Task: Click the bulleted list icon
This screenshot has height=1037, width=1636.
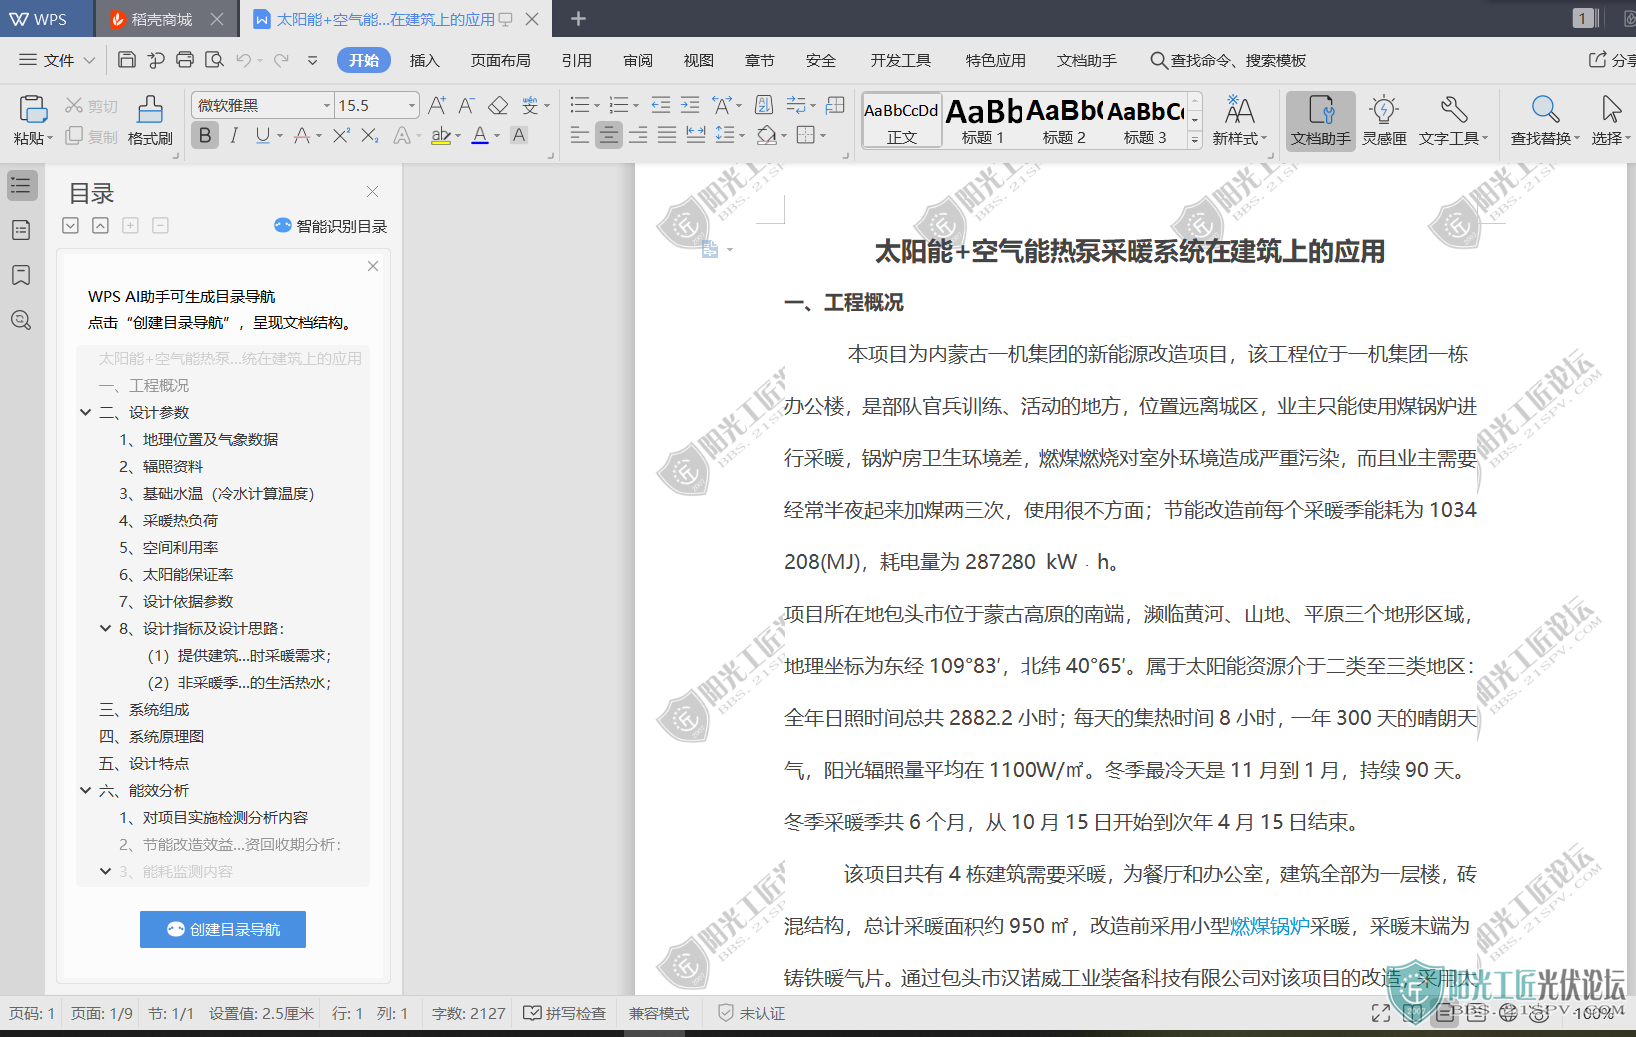Action: [579, 105]
